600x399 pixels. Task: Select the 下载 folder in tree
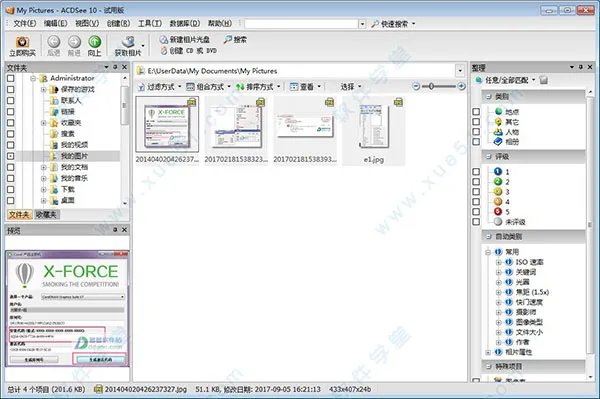tap(67, 189)
